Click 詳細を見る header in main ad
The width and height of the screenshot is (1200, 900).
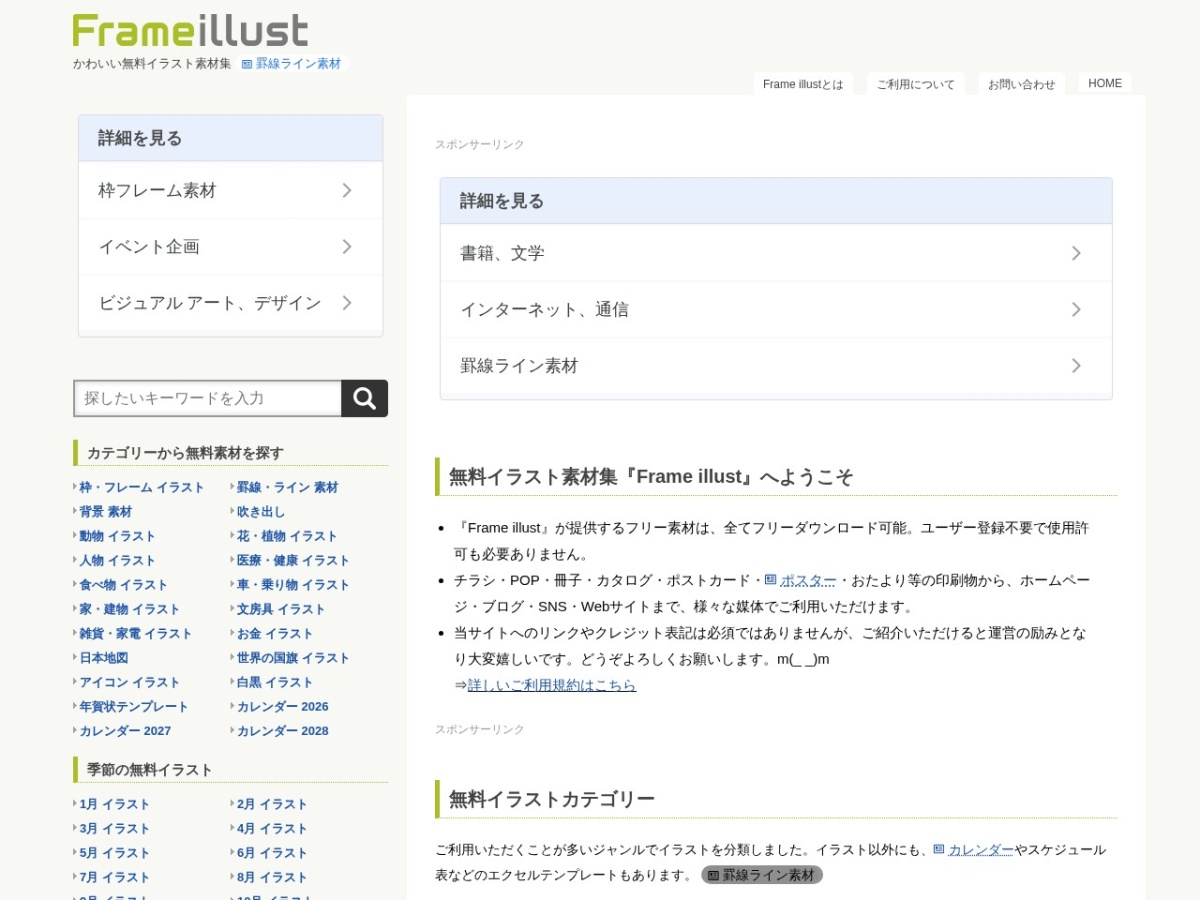tap(776, 201)
